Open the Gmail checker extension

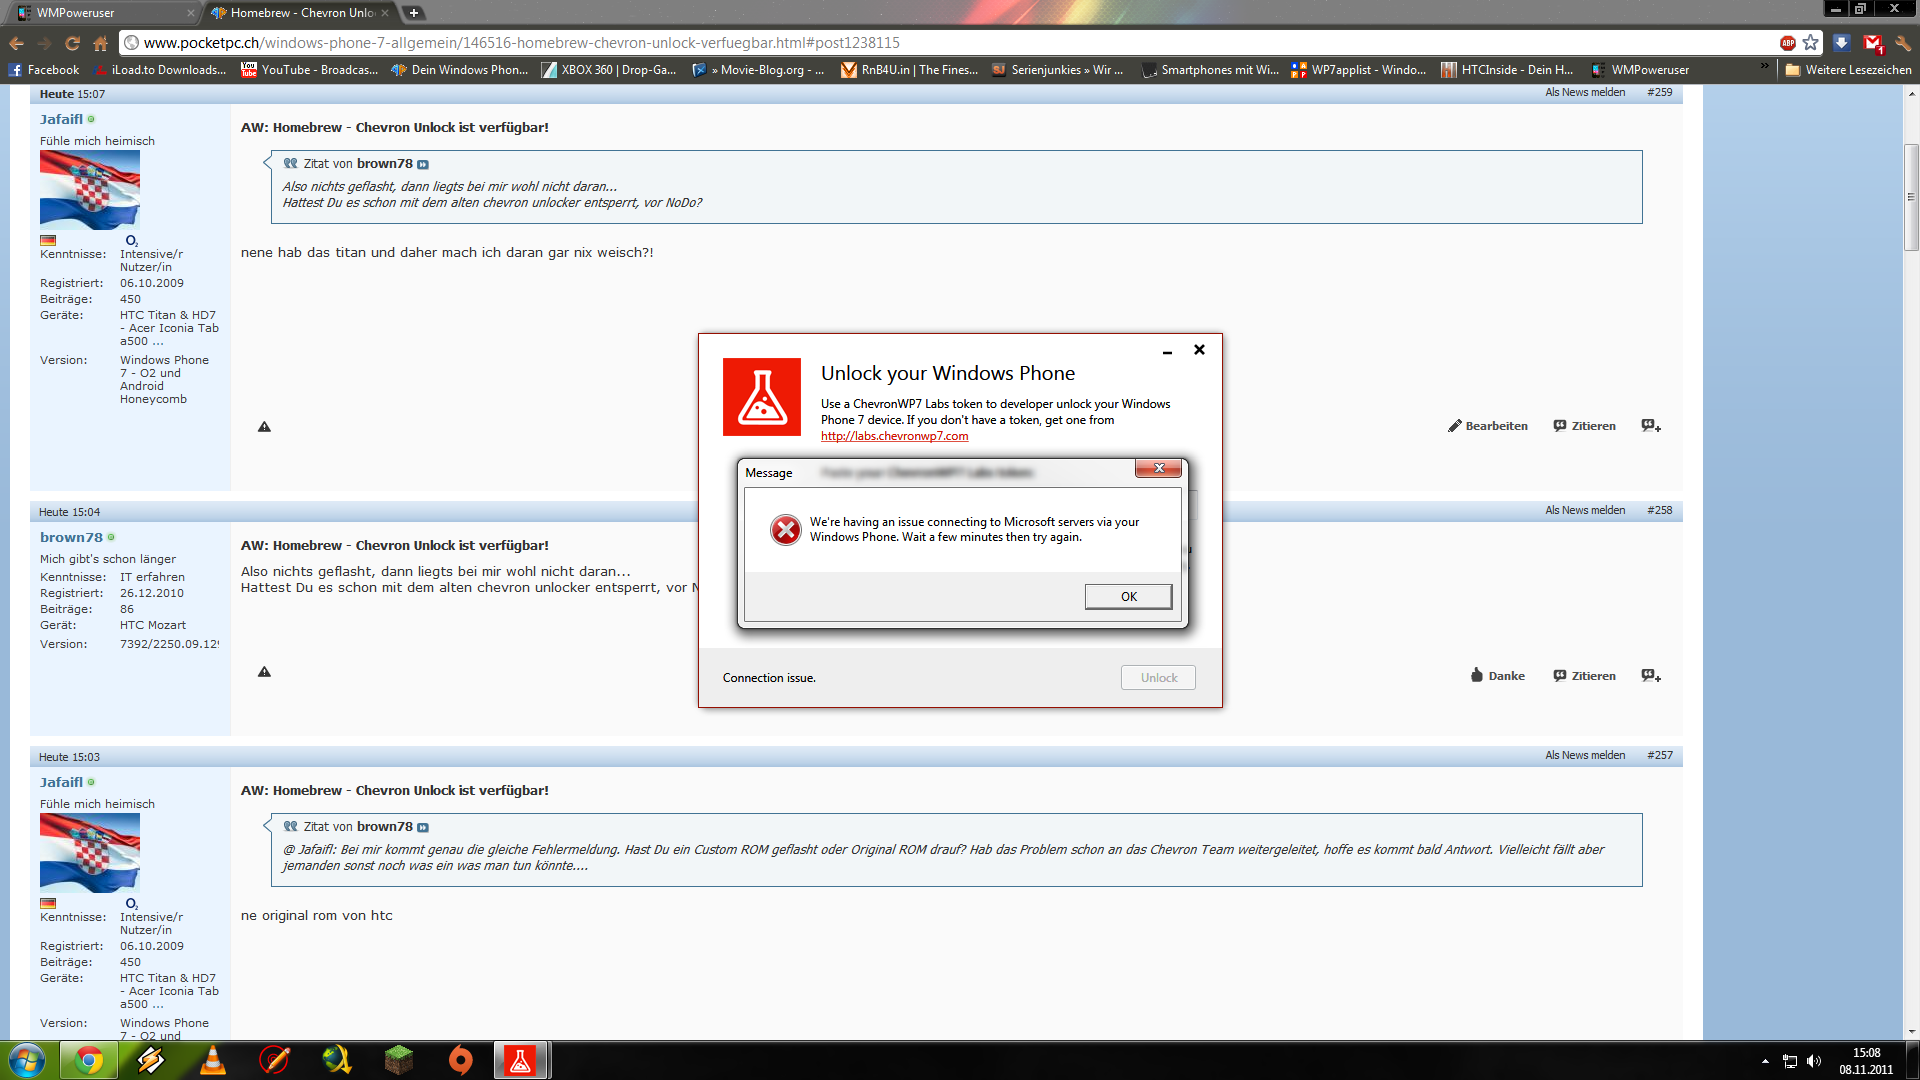point(1873,43)
